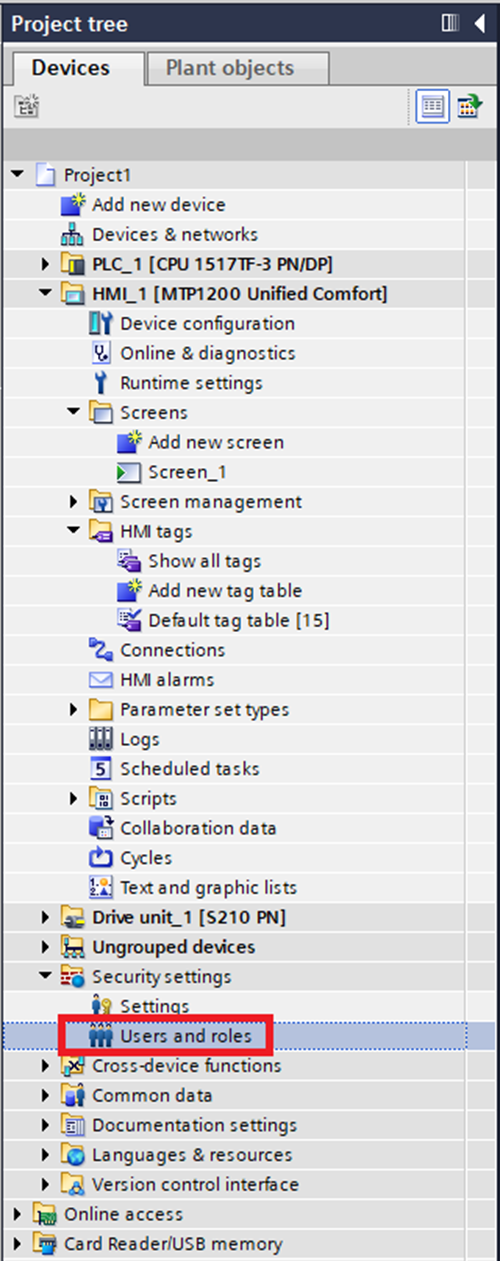Viewport: 500px width, 1261px height.
Task: Expand the Ungrouped devices node
Action: pyautogui.click(x=46, y=947)
